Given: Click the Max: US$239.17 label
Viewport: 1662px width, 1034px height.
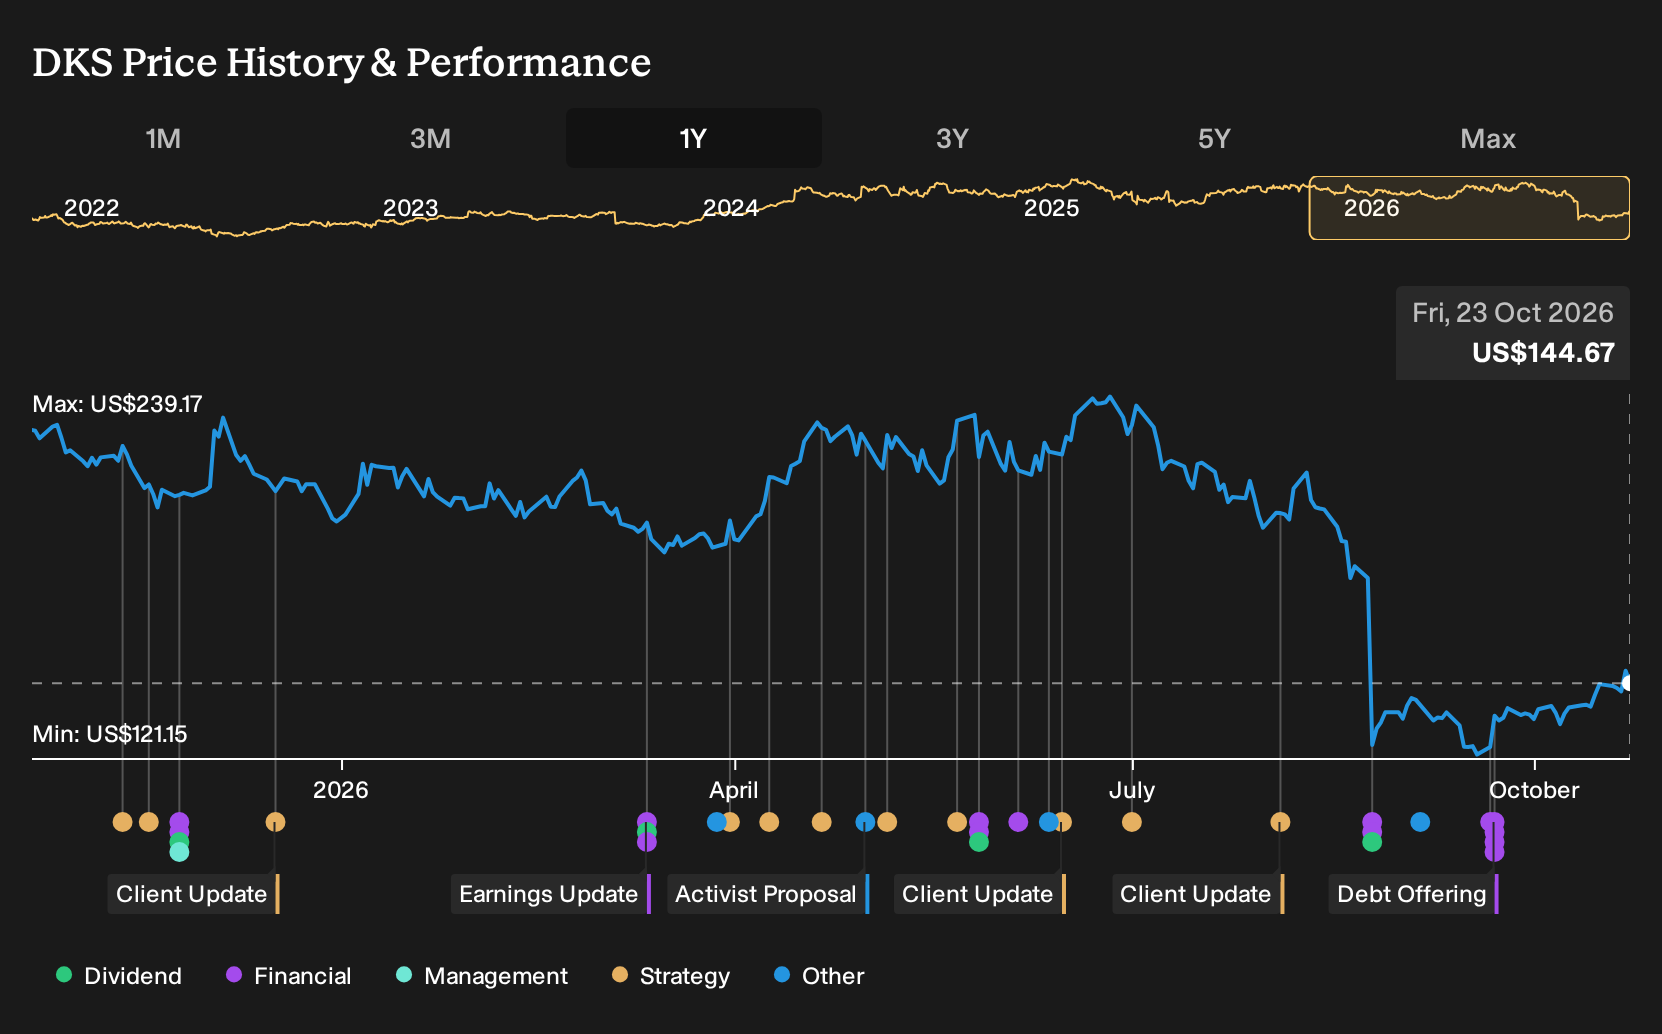Looking at the screenshot, I should [117, 404].
